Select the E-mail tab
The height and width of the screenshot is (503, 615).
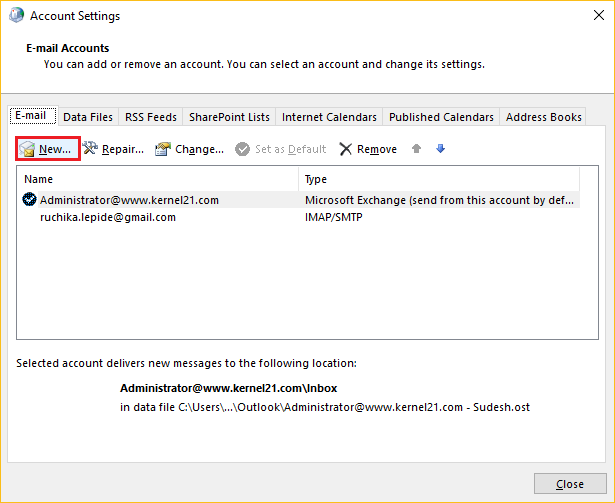tap(33, 116)
